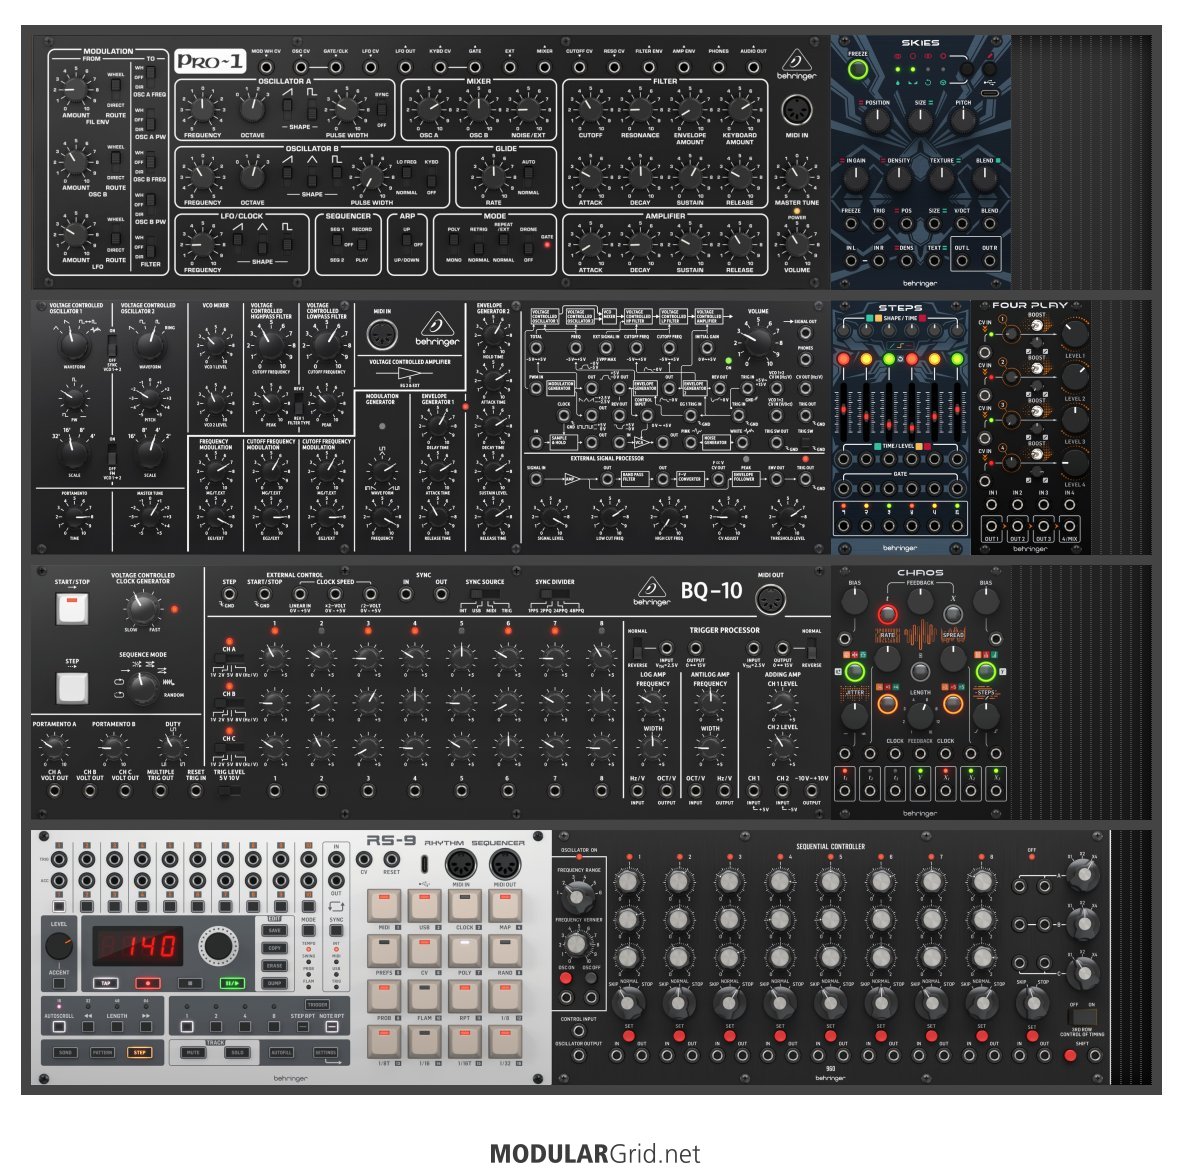The height and width of the screenshot is (1175, 1192).
Task: Select PATTERN mode on the RS-9
Action: pyautogui.click(x=102, y=1053)
